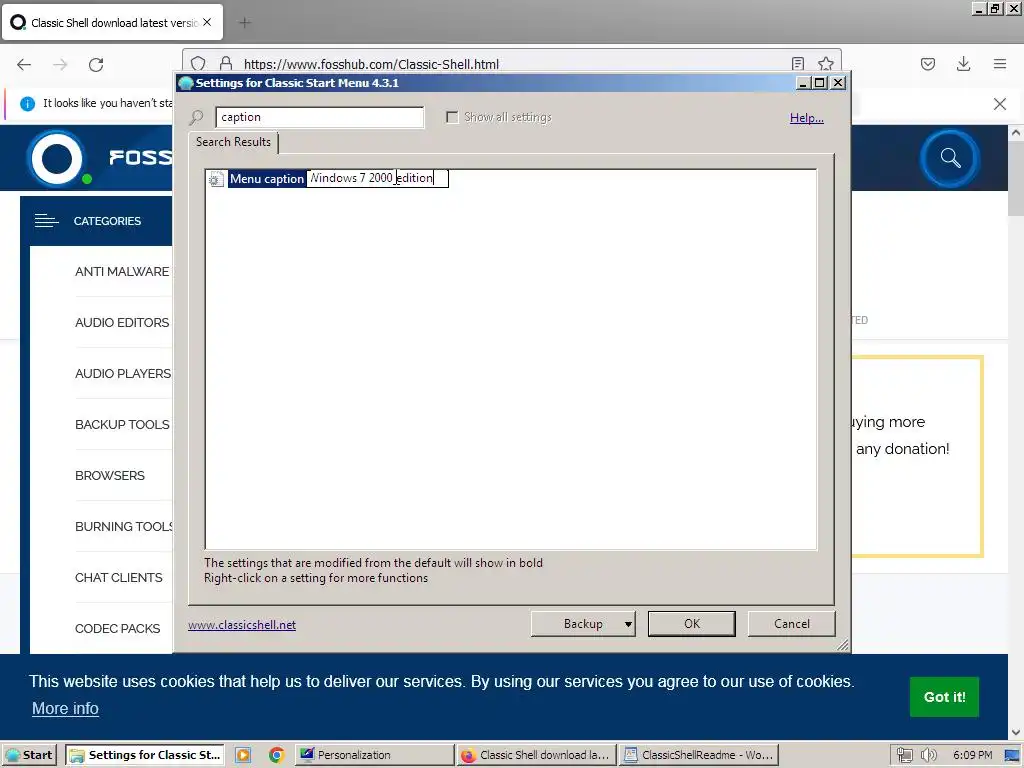Click the Settings for Classic St... taskbar button

pyautogui.click(x=145, y=755)
